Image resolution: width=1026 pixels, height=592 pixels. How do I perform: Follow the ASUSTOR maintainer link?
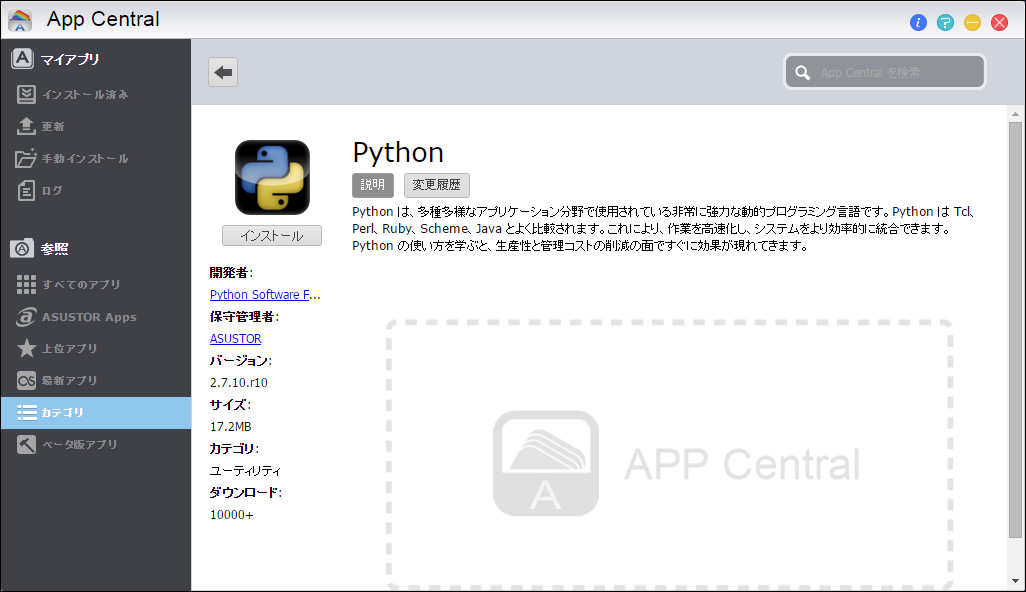click(x=235, y=338)
